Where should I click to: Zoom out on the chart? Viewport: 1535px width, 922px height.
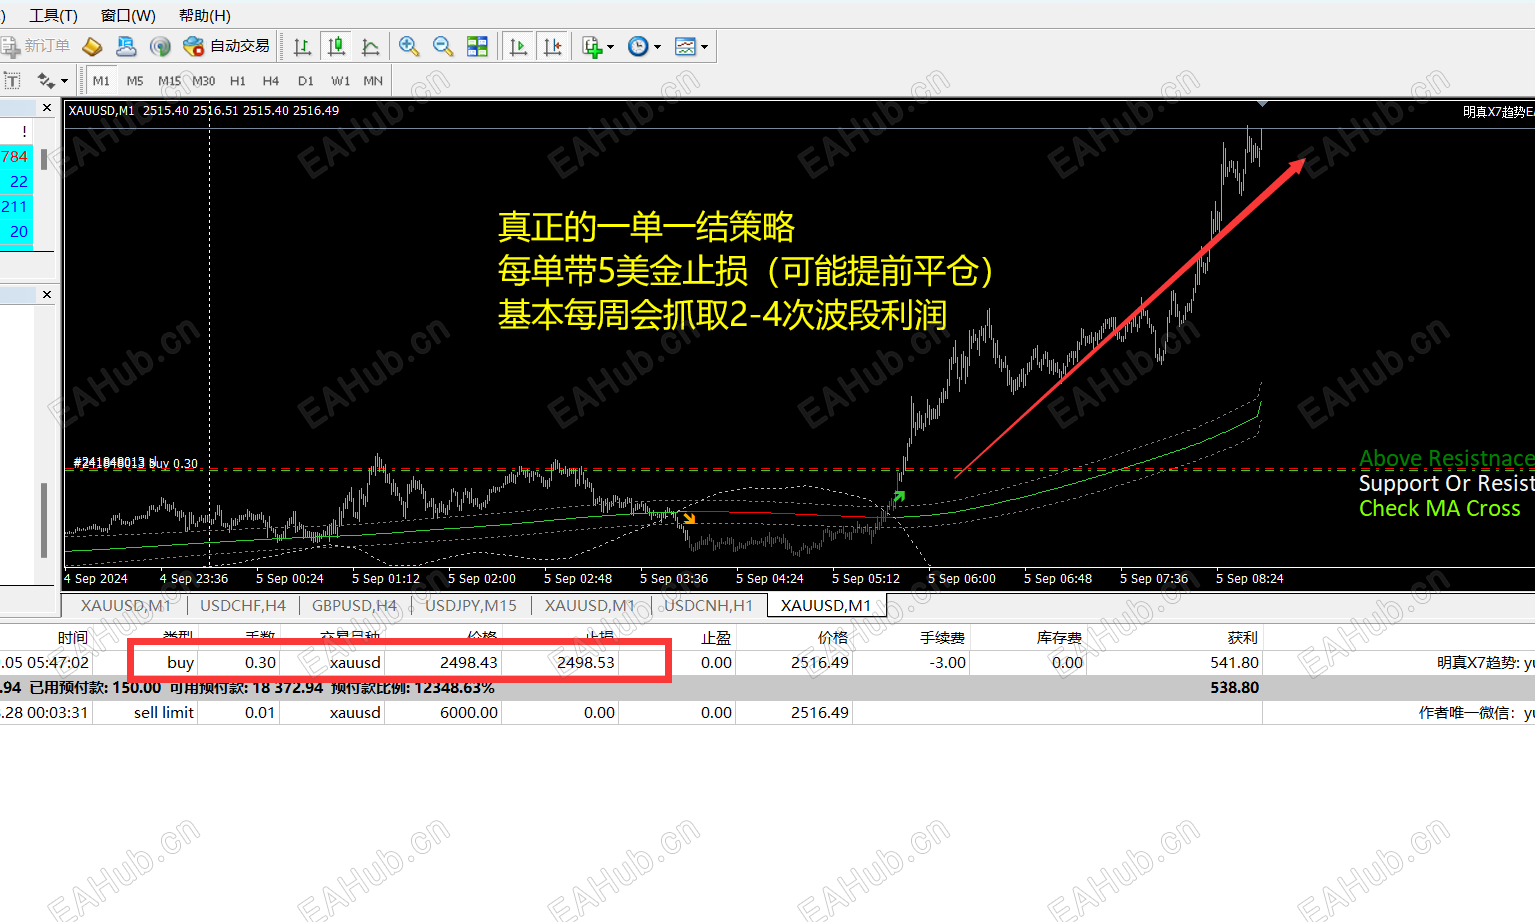point(443,46)
